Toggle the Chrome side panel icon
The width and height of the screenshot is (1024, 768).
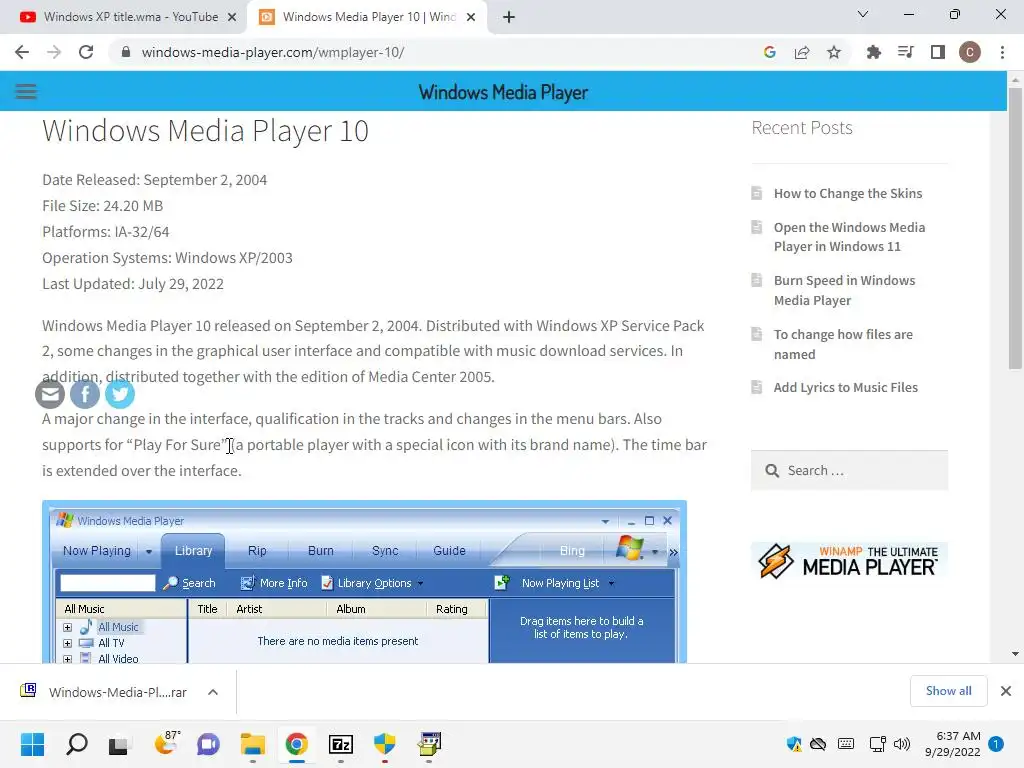(938, 52)
